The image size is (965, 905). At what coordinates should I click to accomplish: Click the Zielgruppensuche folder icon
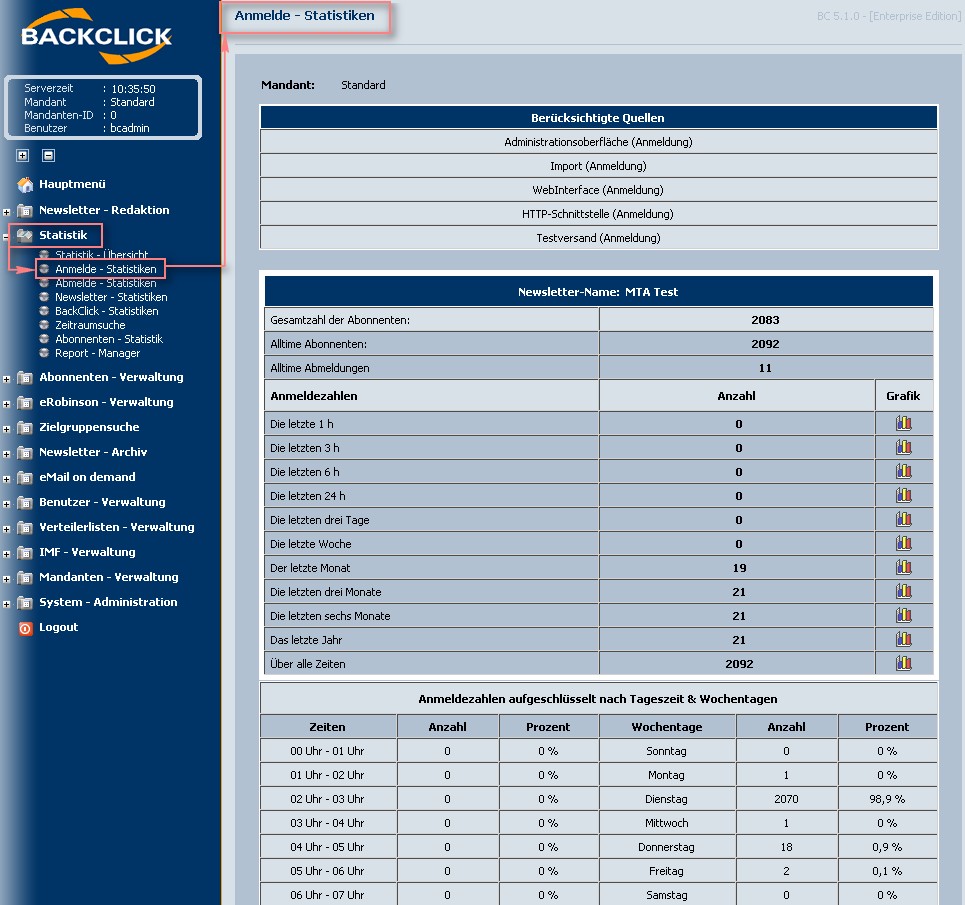25,427
